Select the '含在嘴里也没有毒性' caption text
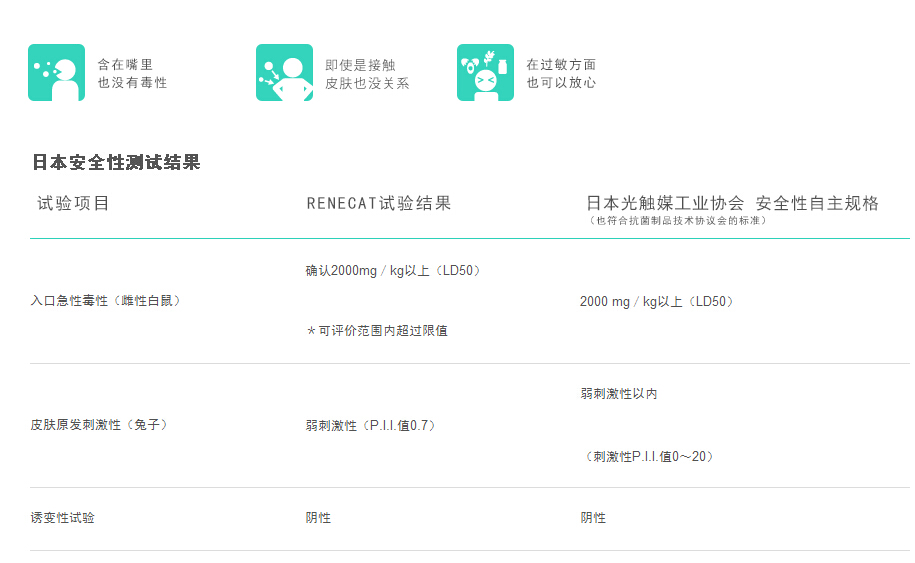 [x=132, y=73]
